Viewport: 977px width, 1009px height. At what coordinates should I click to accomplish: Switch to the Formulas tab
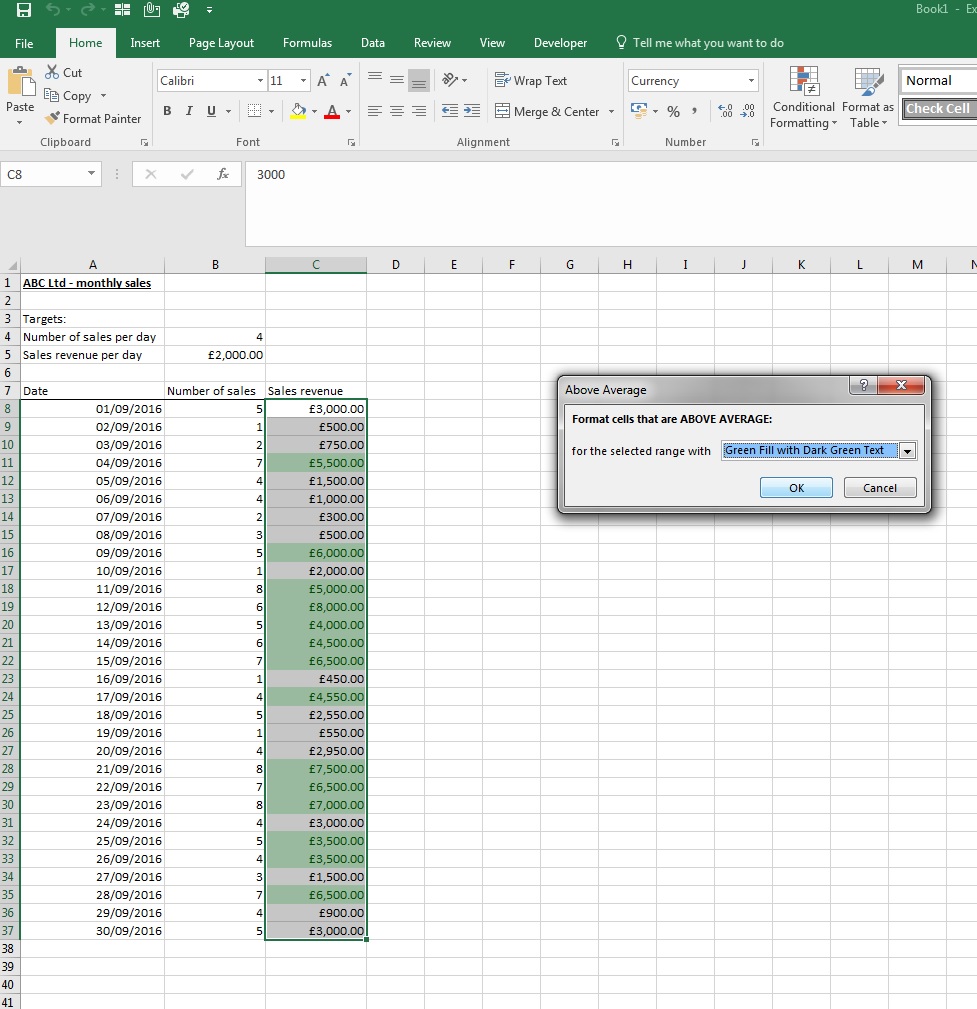coord(308,43)
